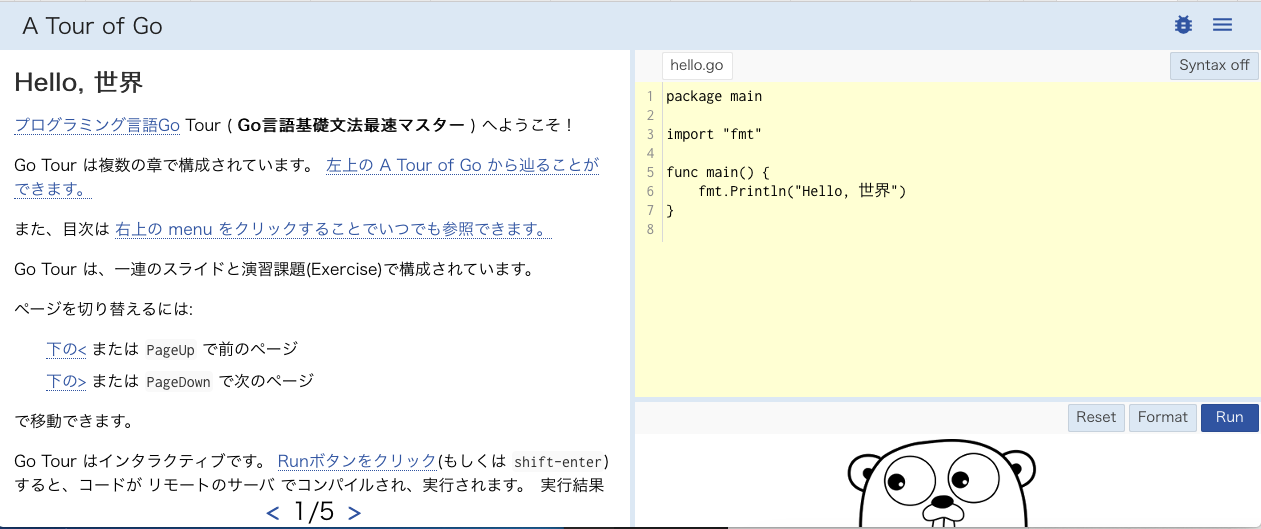Click the page counter 1/5
Viewport: 1261px width, 529px height.
pos(314,513)
